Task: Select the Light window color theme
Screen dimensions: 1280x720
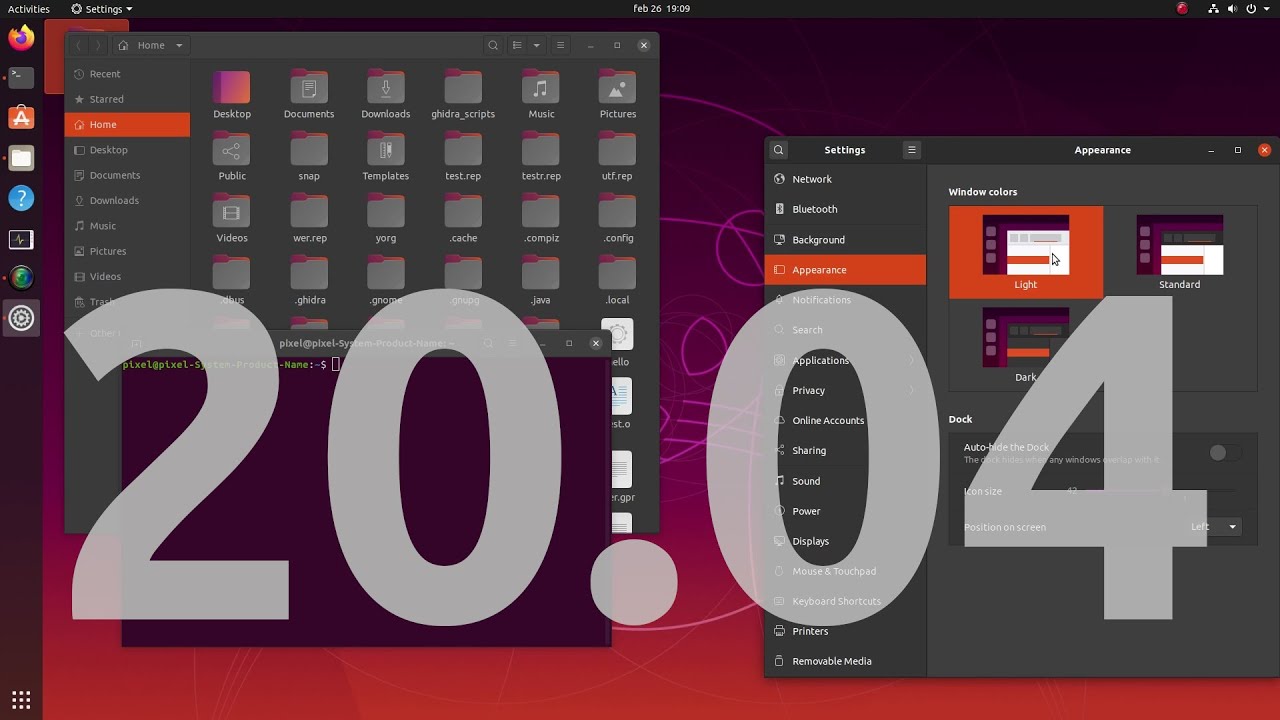Action: pyautogui.click(x=1026, y=252)
